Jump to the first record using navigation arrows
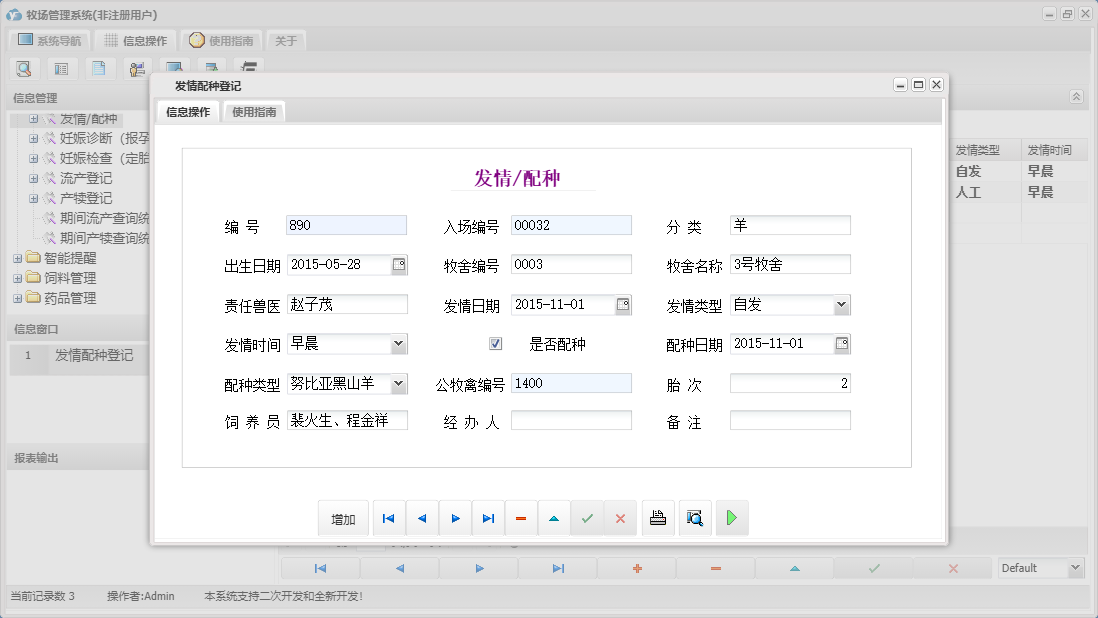Screen dimensions: 1098x618 coord(389,518)
